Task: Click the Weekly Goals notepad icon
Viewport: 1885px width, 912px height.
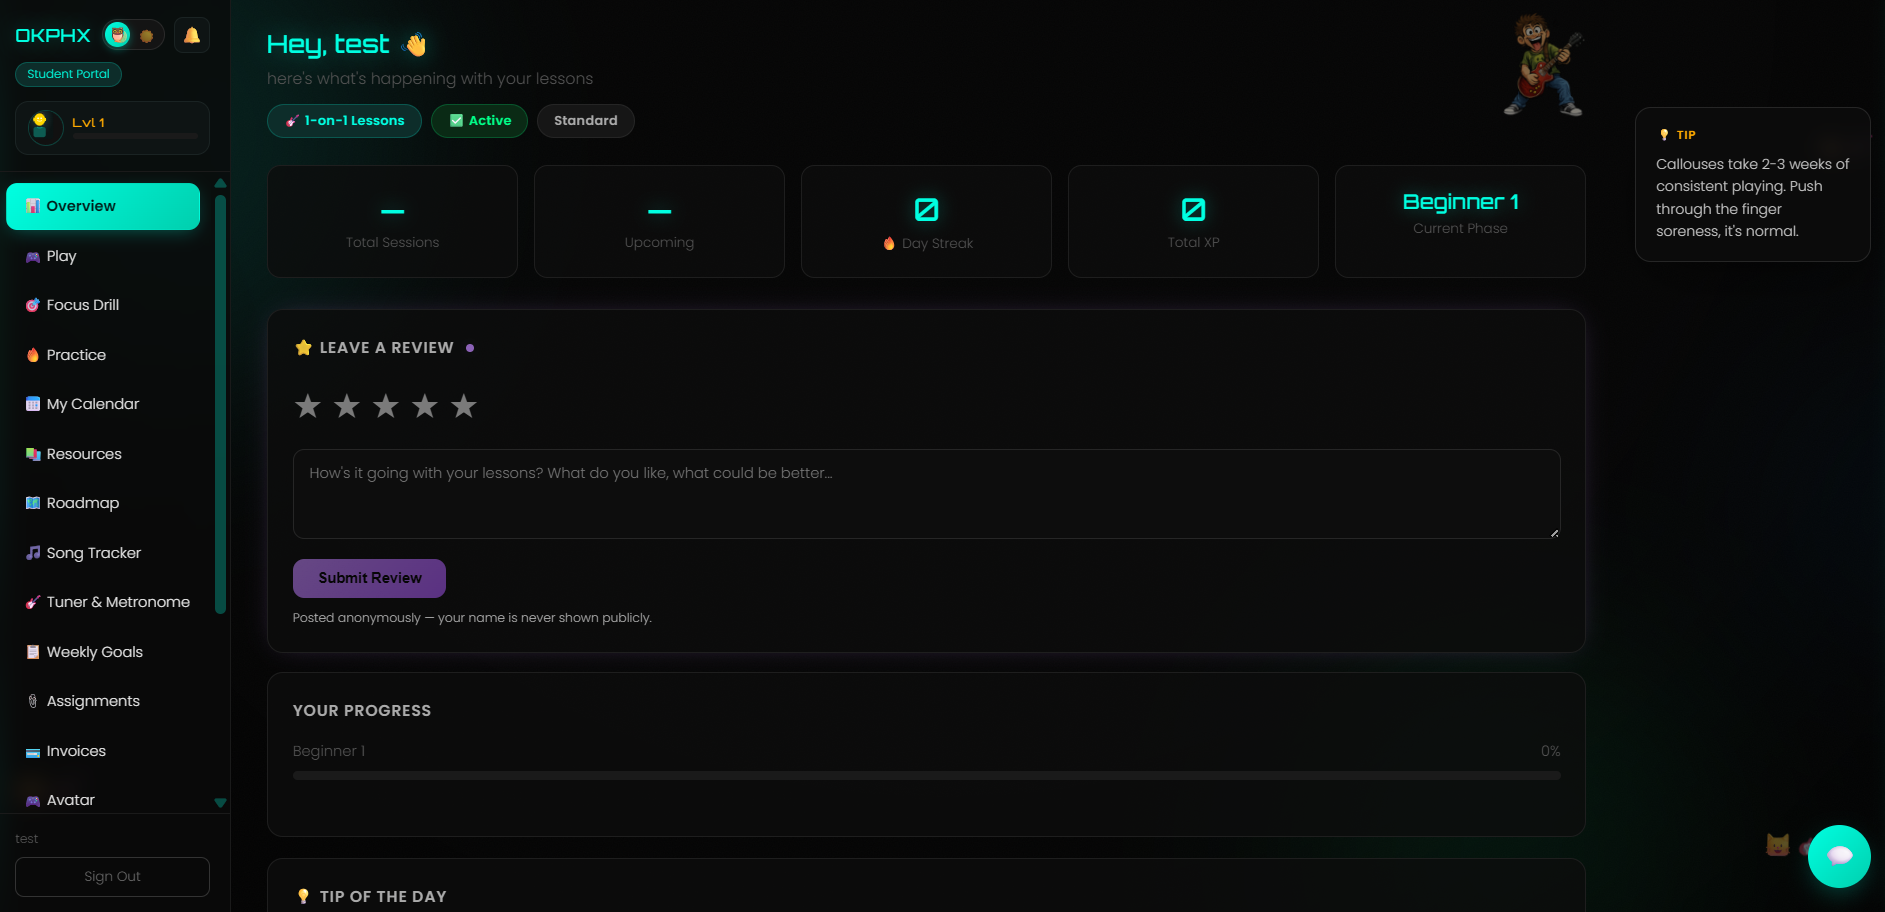Action: pyautogui.click(x=33, y=652)
